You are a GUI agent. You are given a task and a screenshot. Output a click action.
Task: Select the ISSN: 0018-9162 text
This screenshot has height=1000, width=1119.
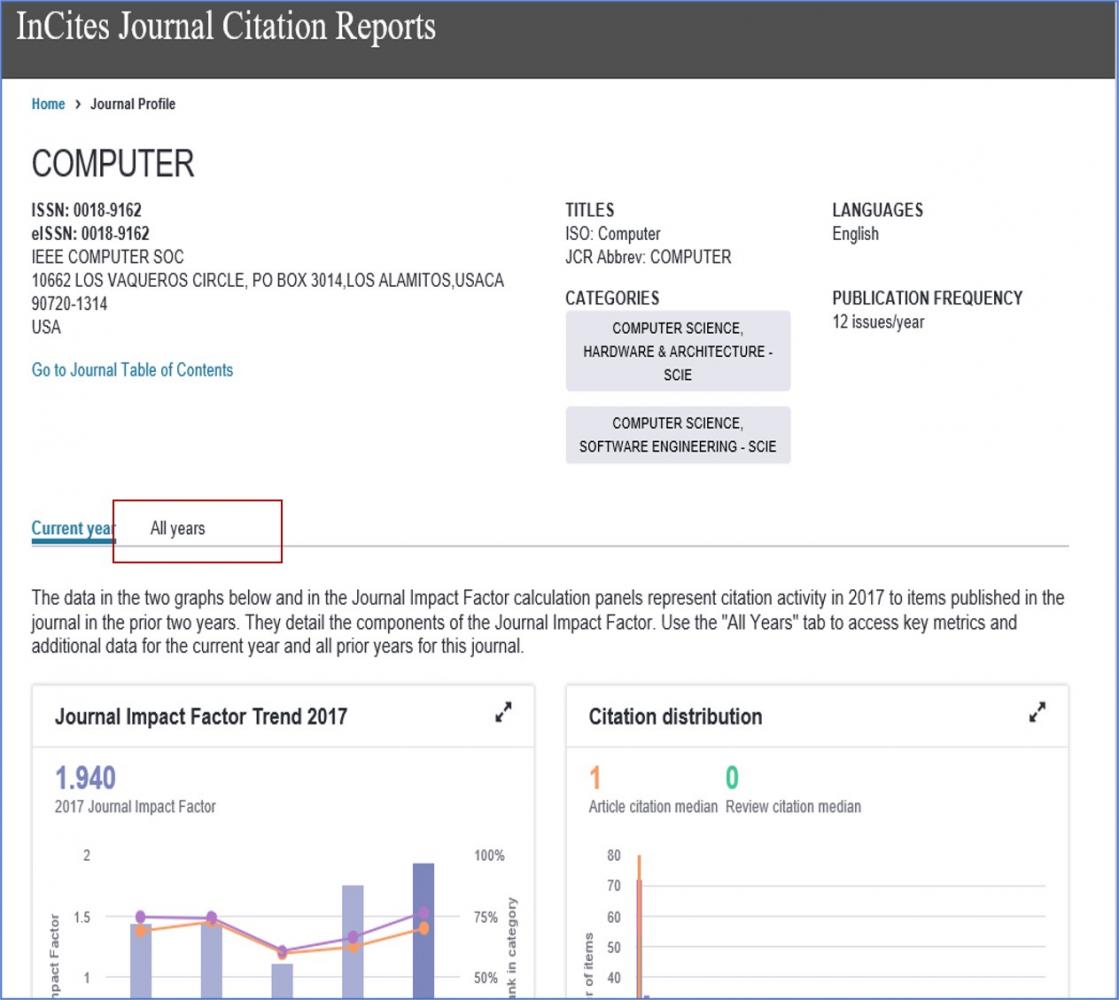pos(86,210)
